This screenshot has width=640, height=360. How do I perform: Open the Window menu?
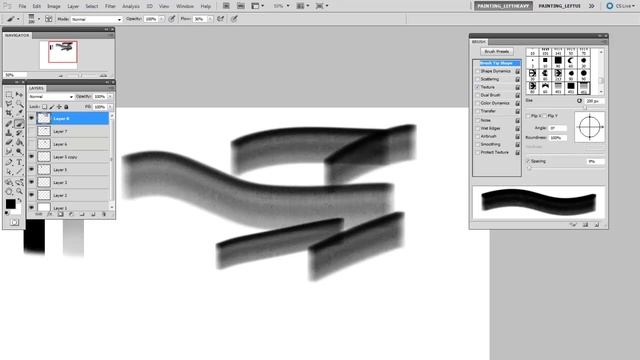[185, 6]
